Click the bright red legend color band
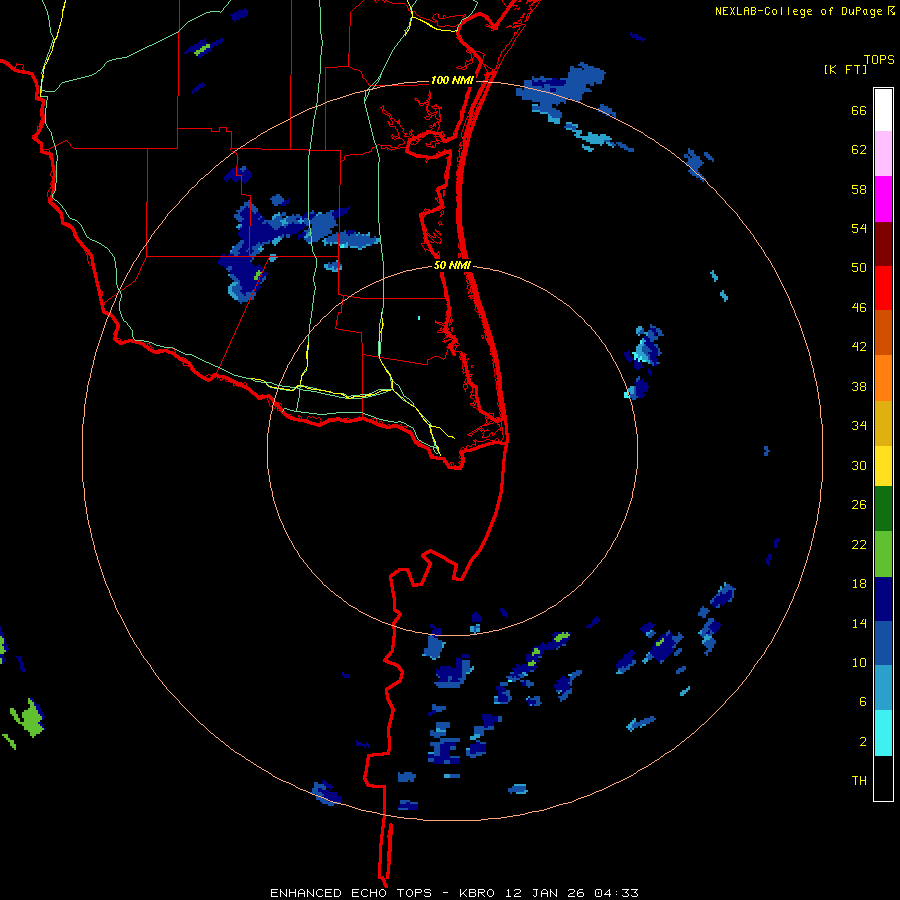The image size is (900, 900). (883, 288)
